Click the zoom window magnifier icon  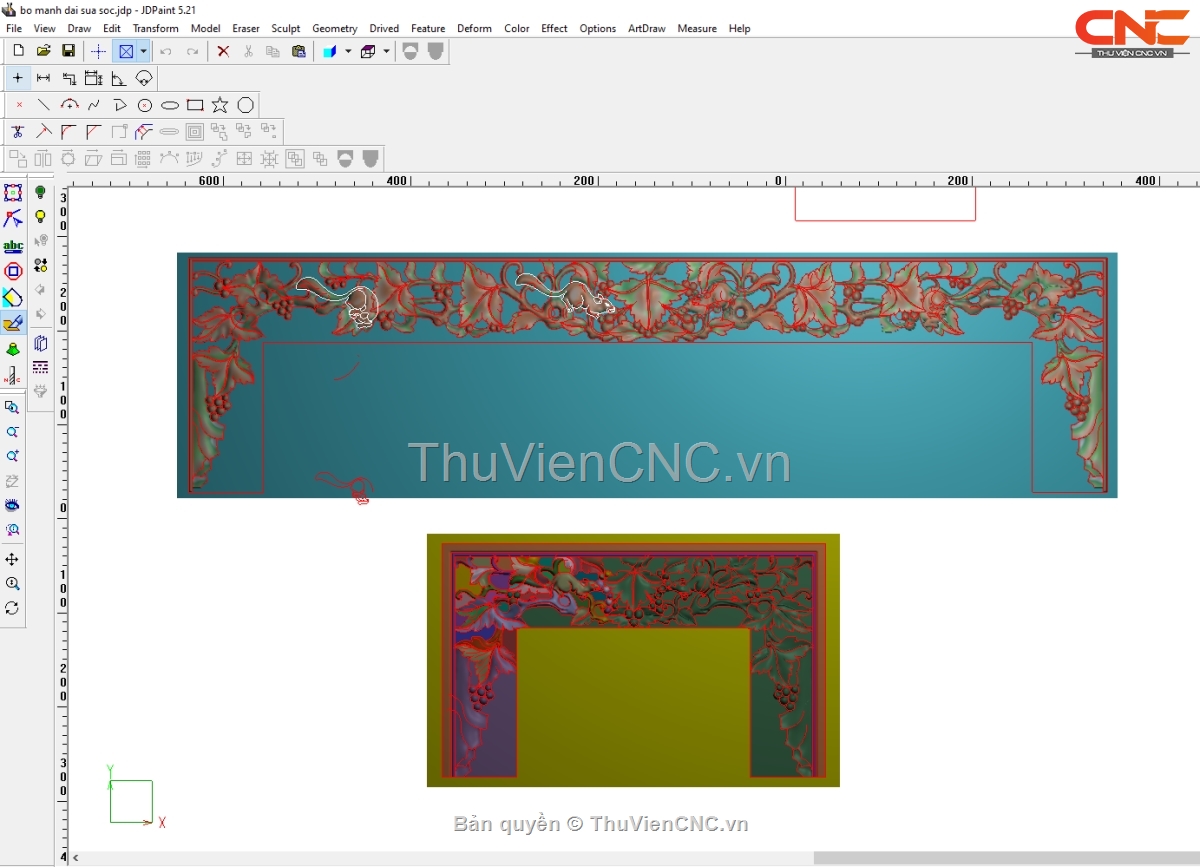click(x=12, y=407)
